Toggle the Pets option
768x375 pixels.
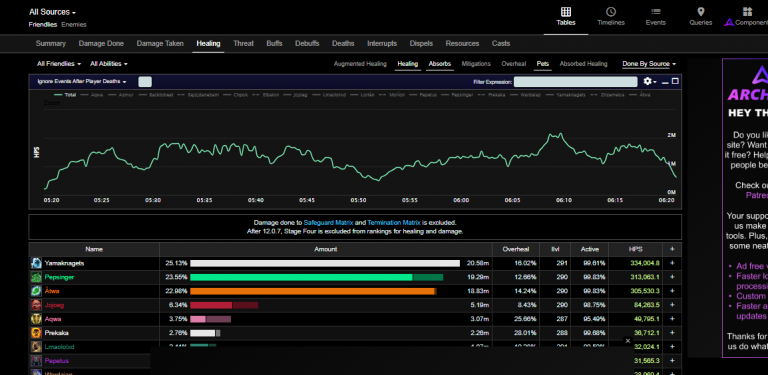543,64
